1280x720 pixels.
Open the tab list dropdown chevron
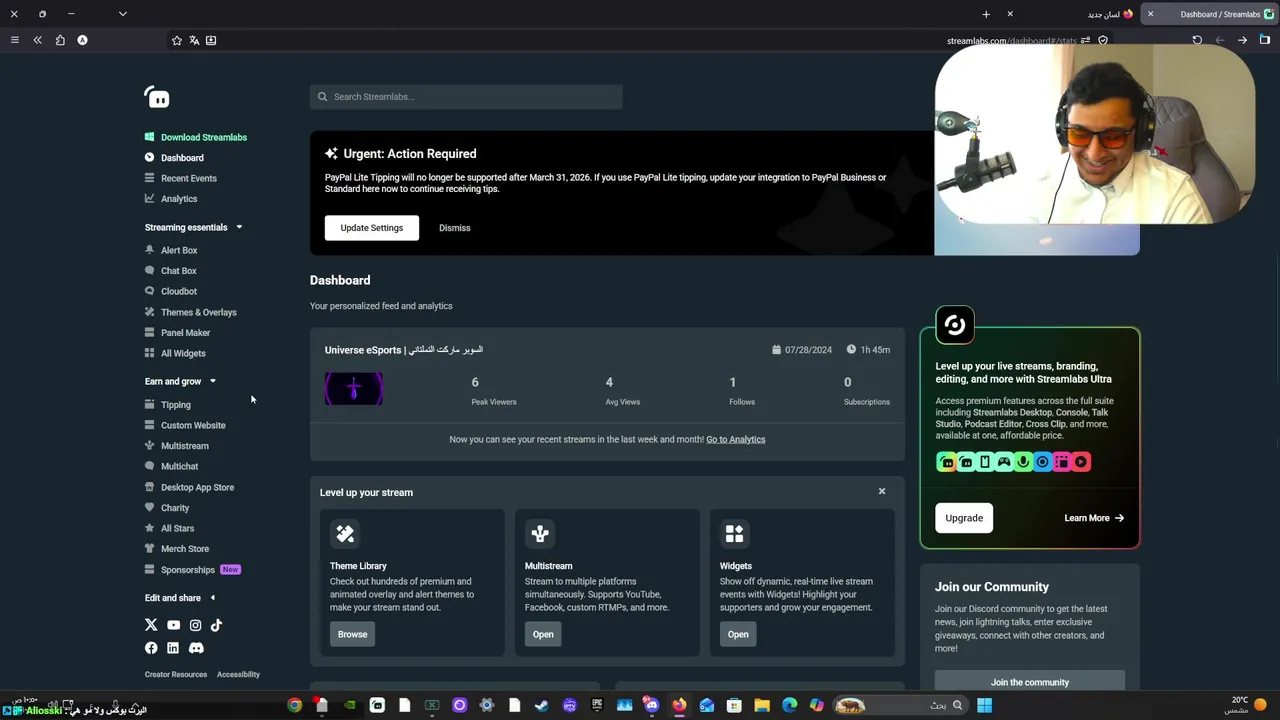122,14
